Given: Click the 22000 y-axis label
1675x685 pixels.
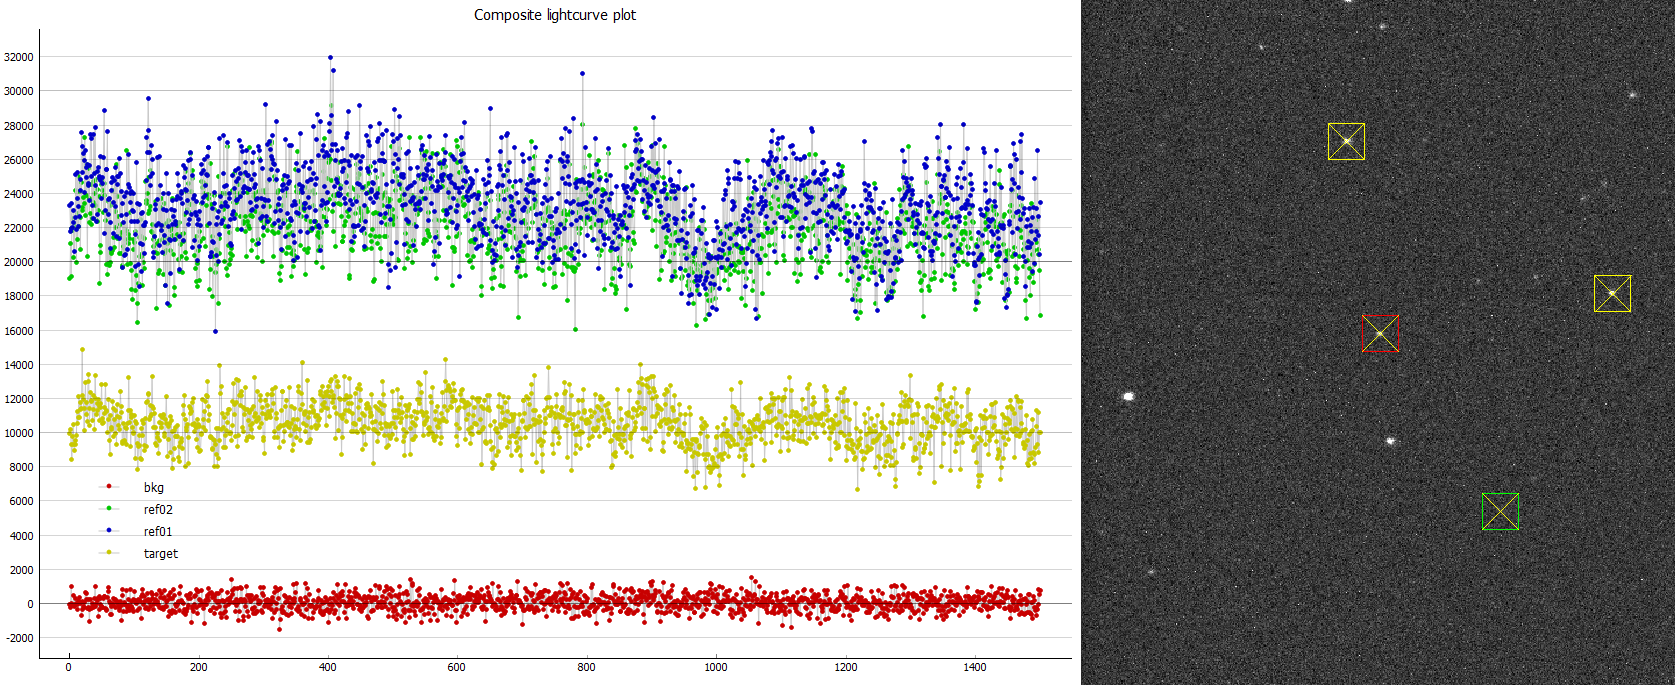Looking at the screenshot, I should click(x=19, y=228).
